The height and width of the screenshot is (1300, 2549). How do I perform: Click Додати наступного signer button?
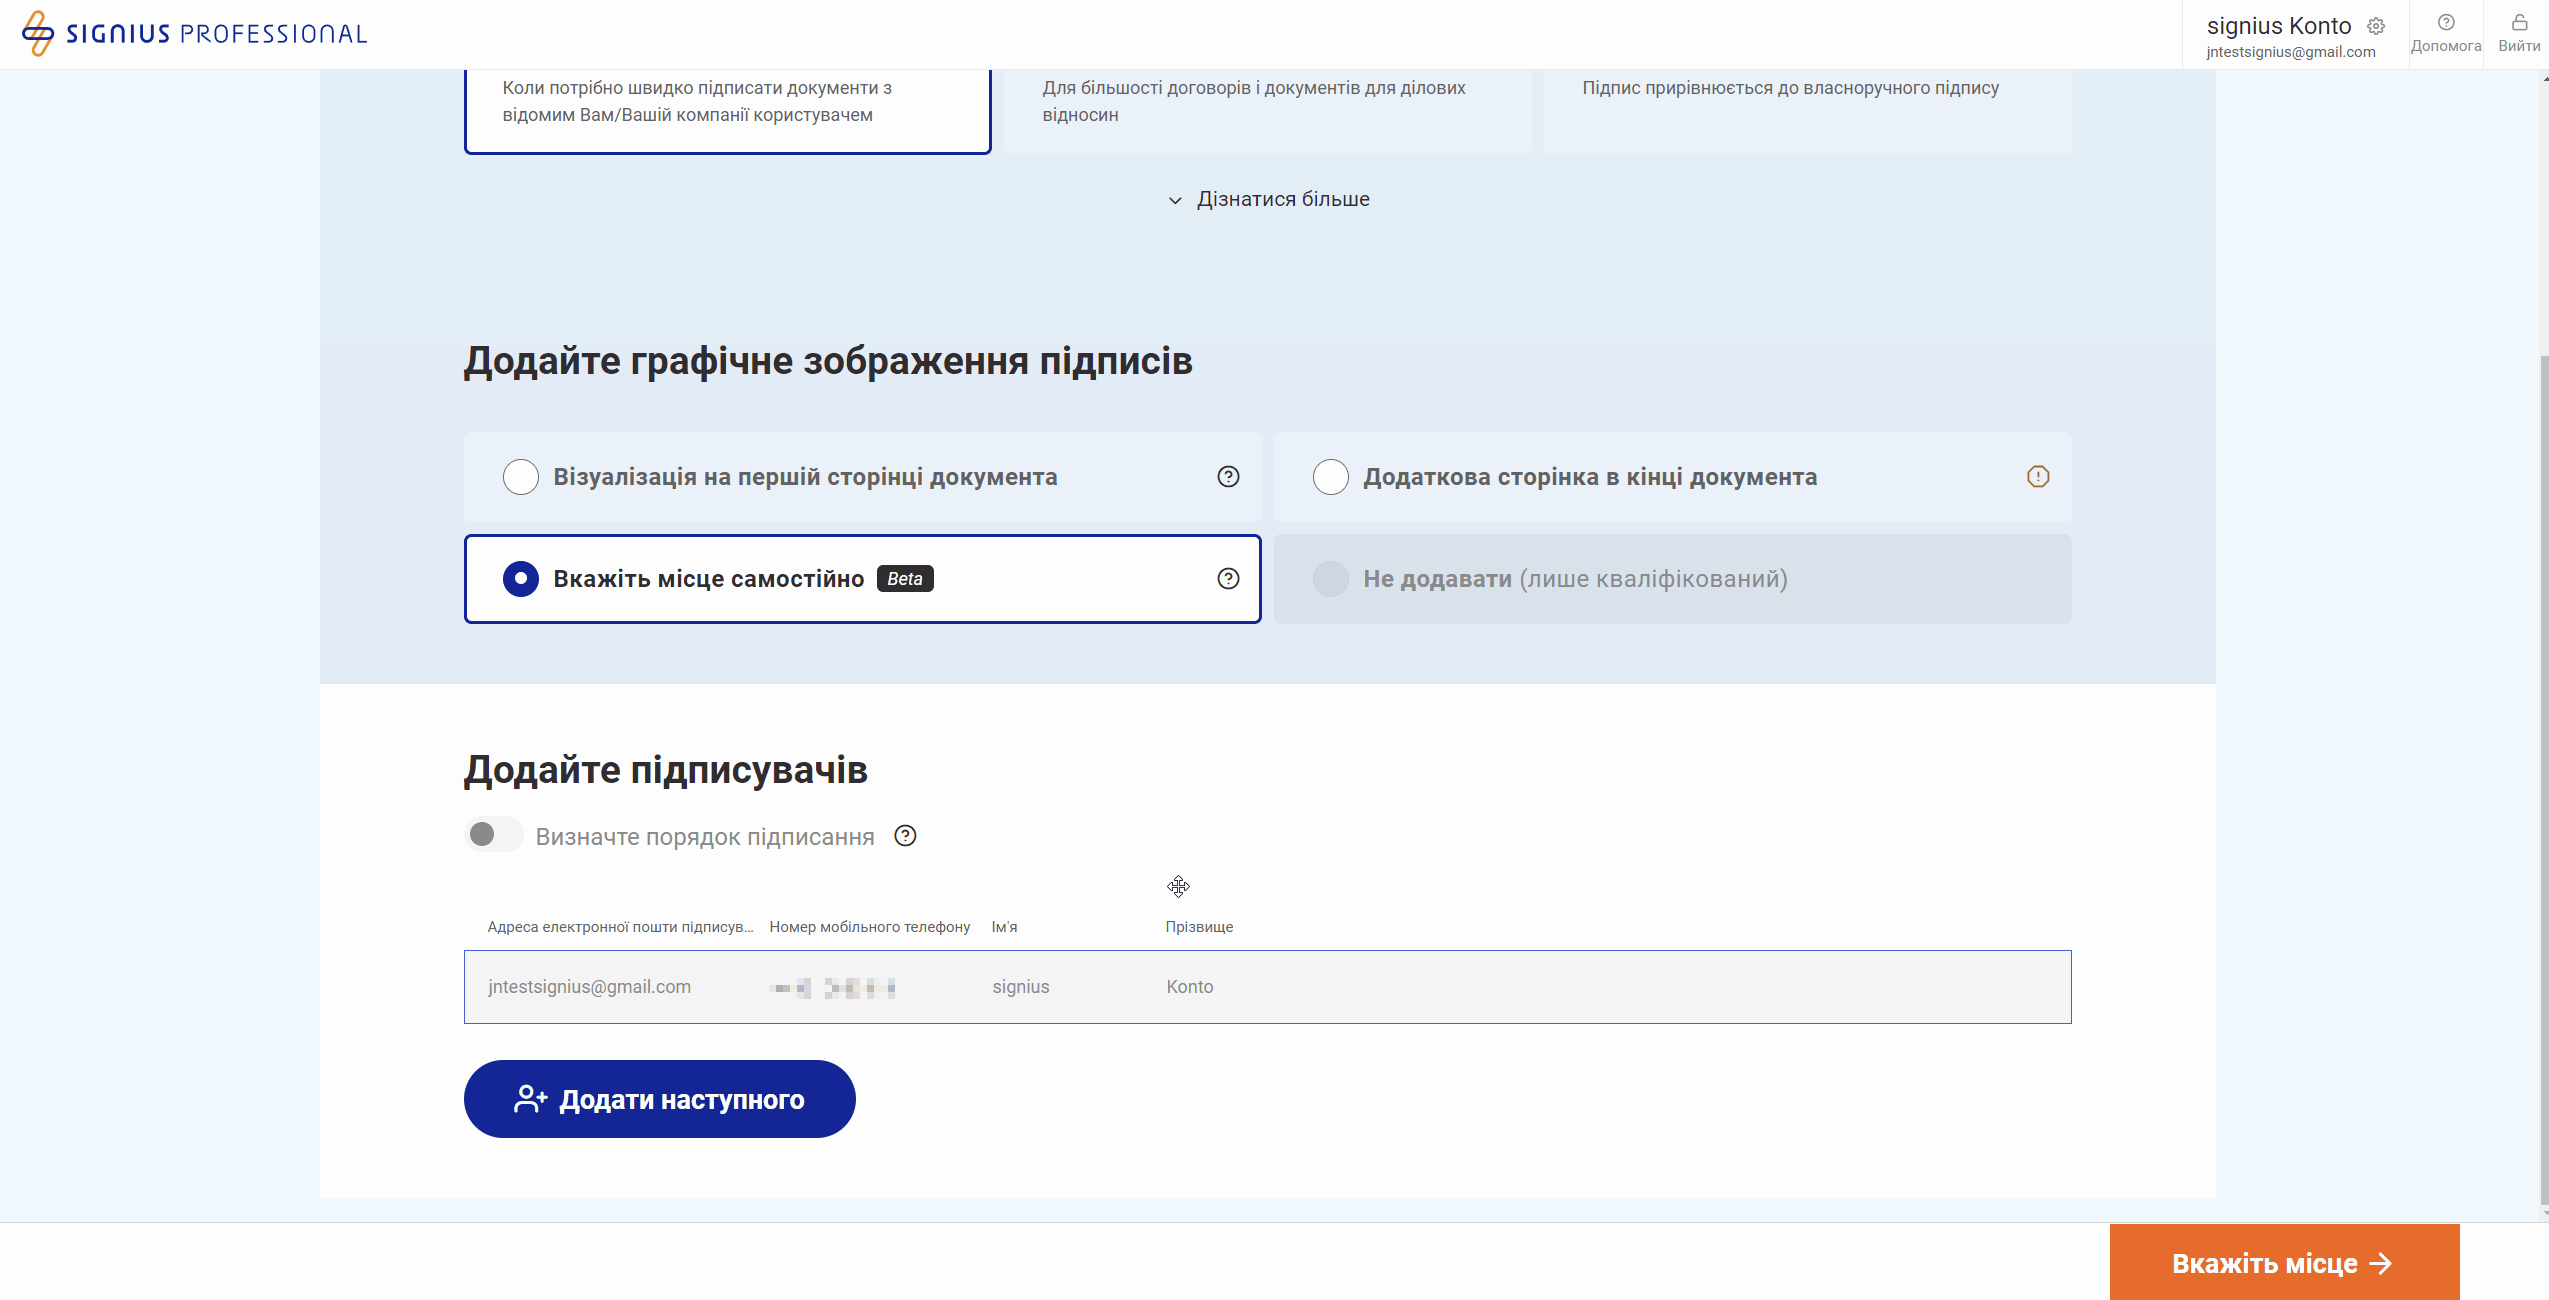[x=659, y=1099]
